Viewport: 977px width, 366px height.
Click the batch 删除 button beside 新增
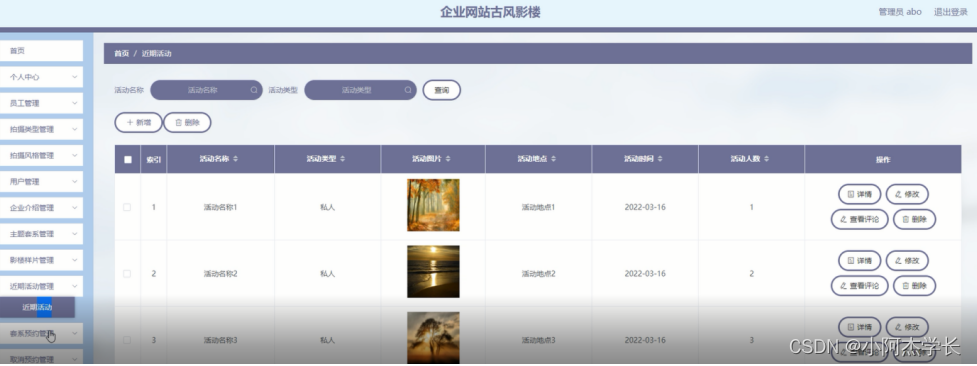pyautogui.click(x=188, y=123)
